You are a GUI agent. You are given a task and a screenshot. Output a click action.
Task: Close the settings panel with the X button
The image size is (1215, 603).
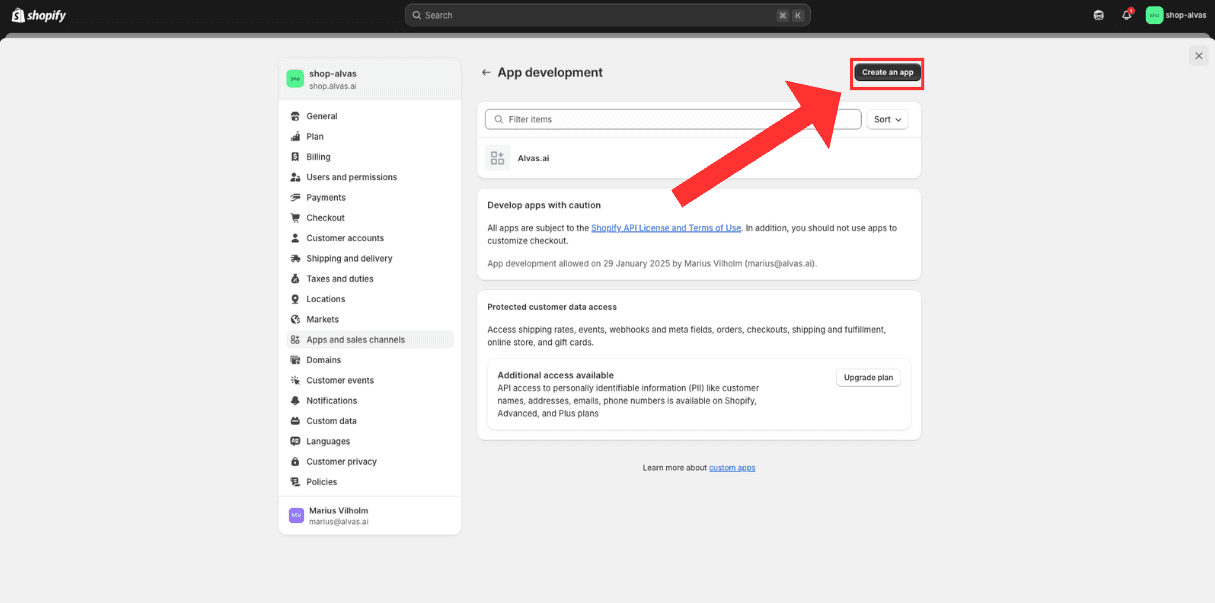1199,56
